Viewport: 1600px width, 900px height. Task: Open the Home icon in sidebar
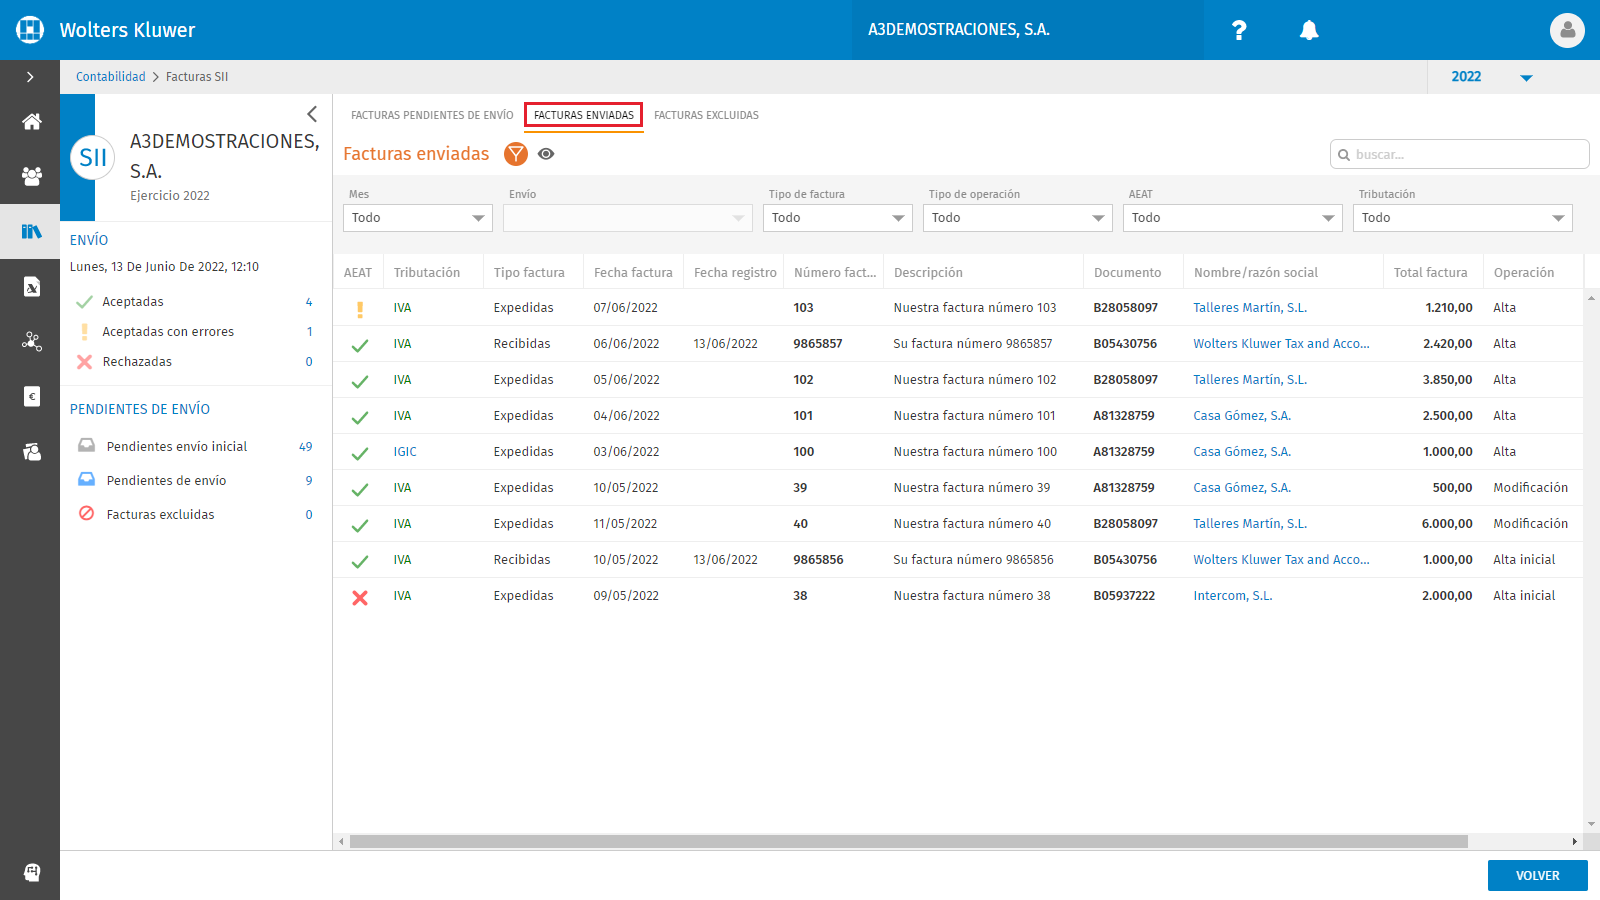tap(31, 122)
